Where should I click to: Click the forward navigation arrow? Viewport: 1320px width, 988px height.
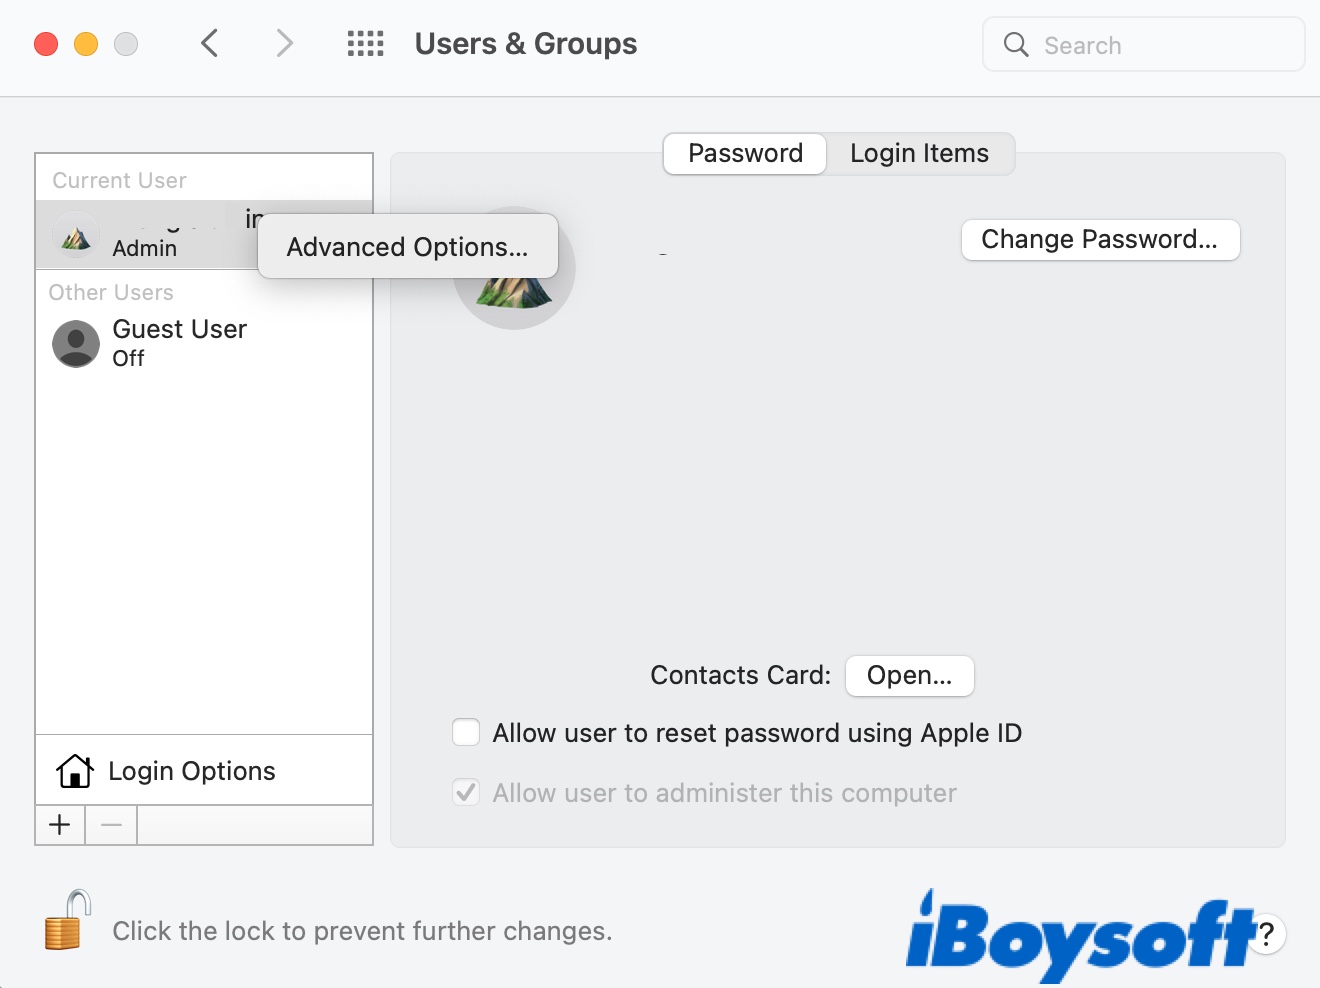[285, 44]
